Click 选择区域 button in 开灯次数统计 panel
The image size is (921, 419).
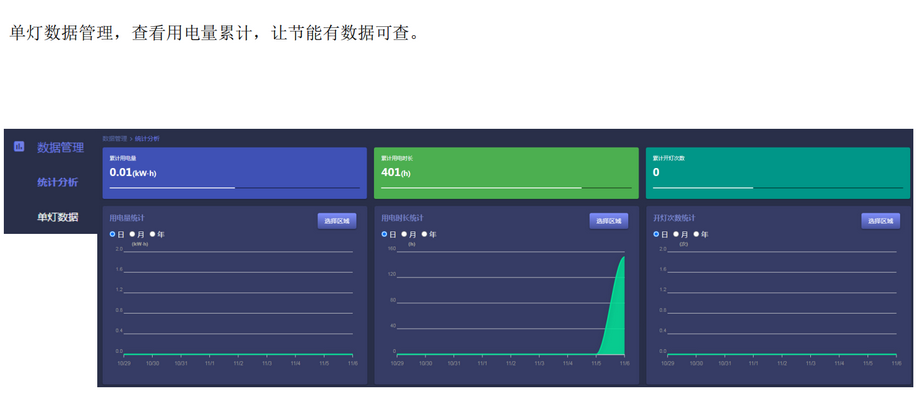[880, 221]
